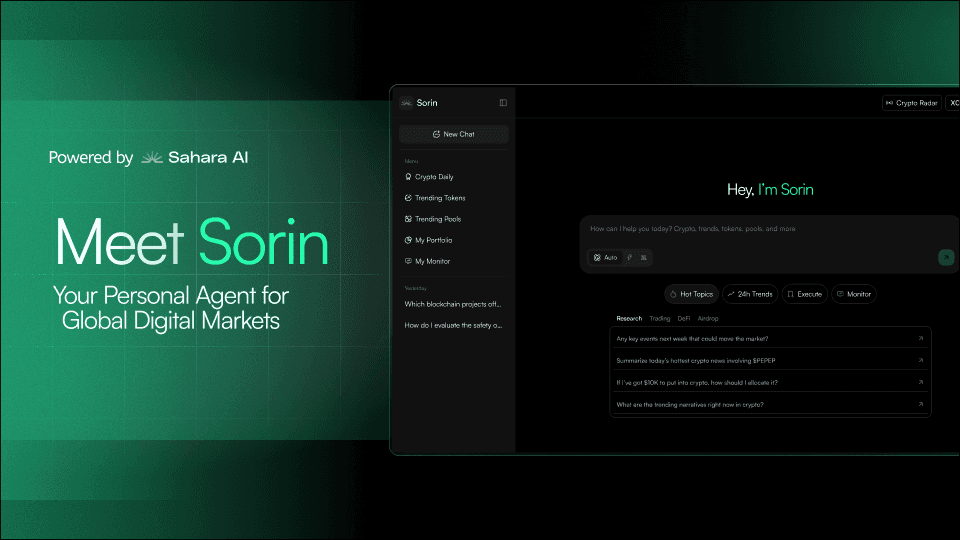Switch to the Trading tab
Screen dimensions: 960x540
[x=659, y=318]
